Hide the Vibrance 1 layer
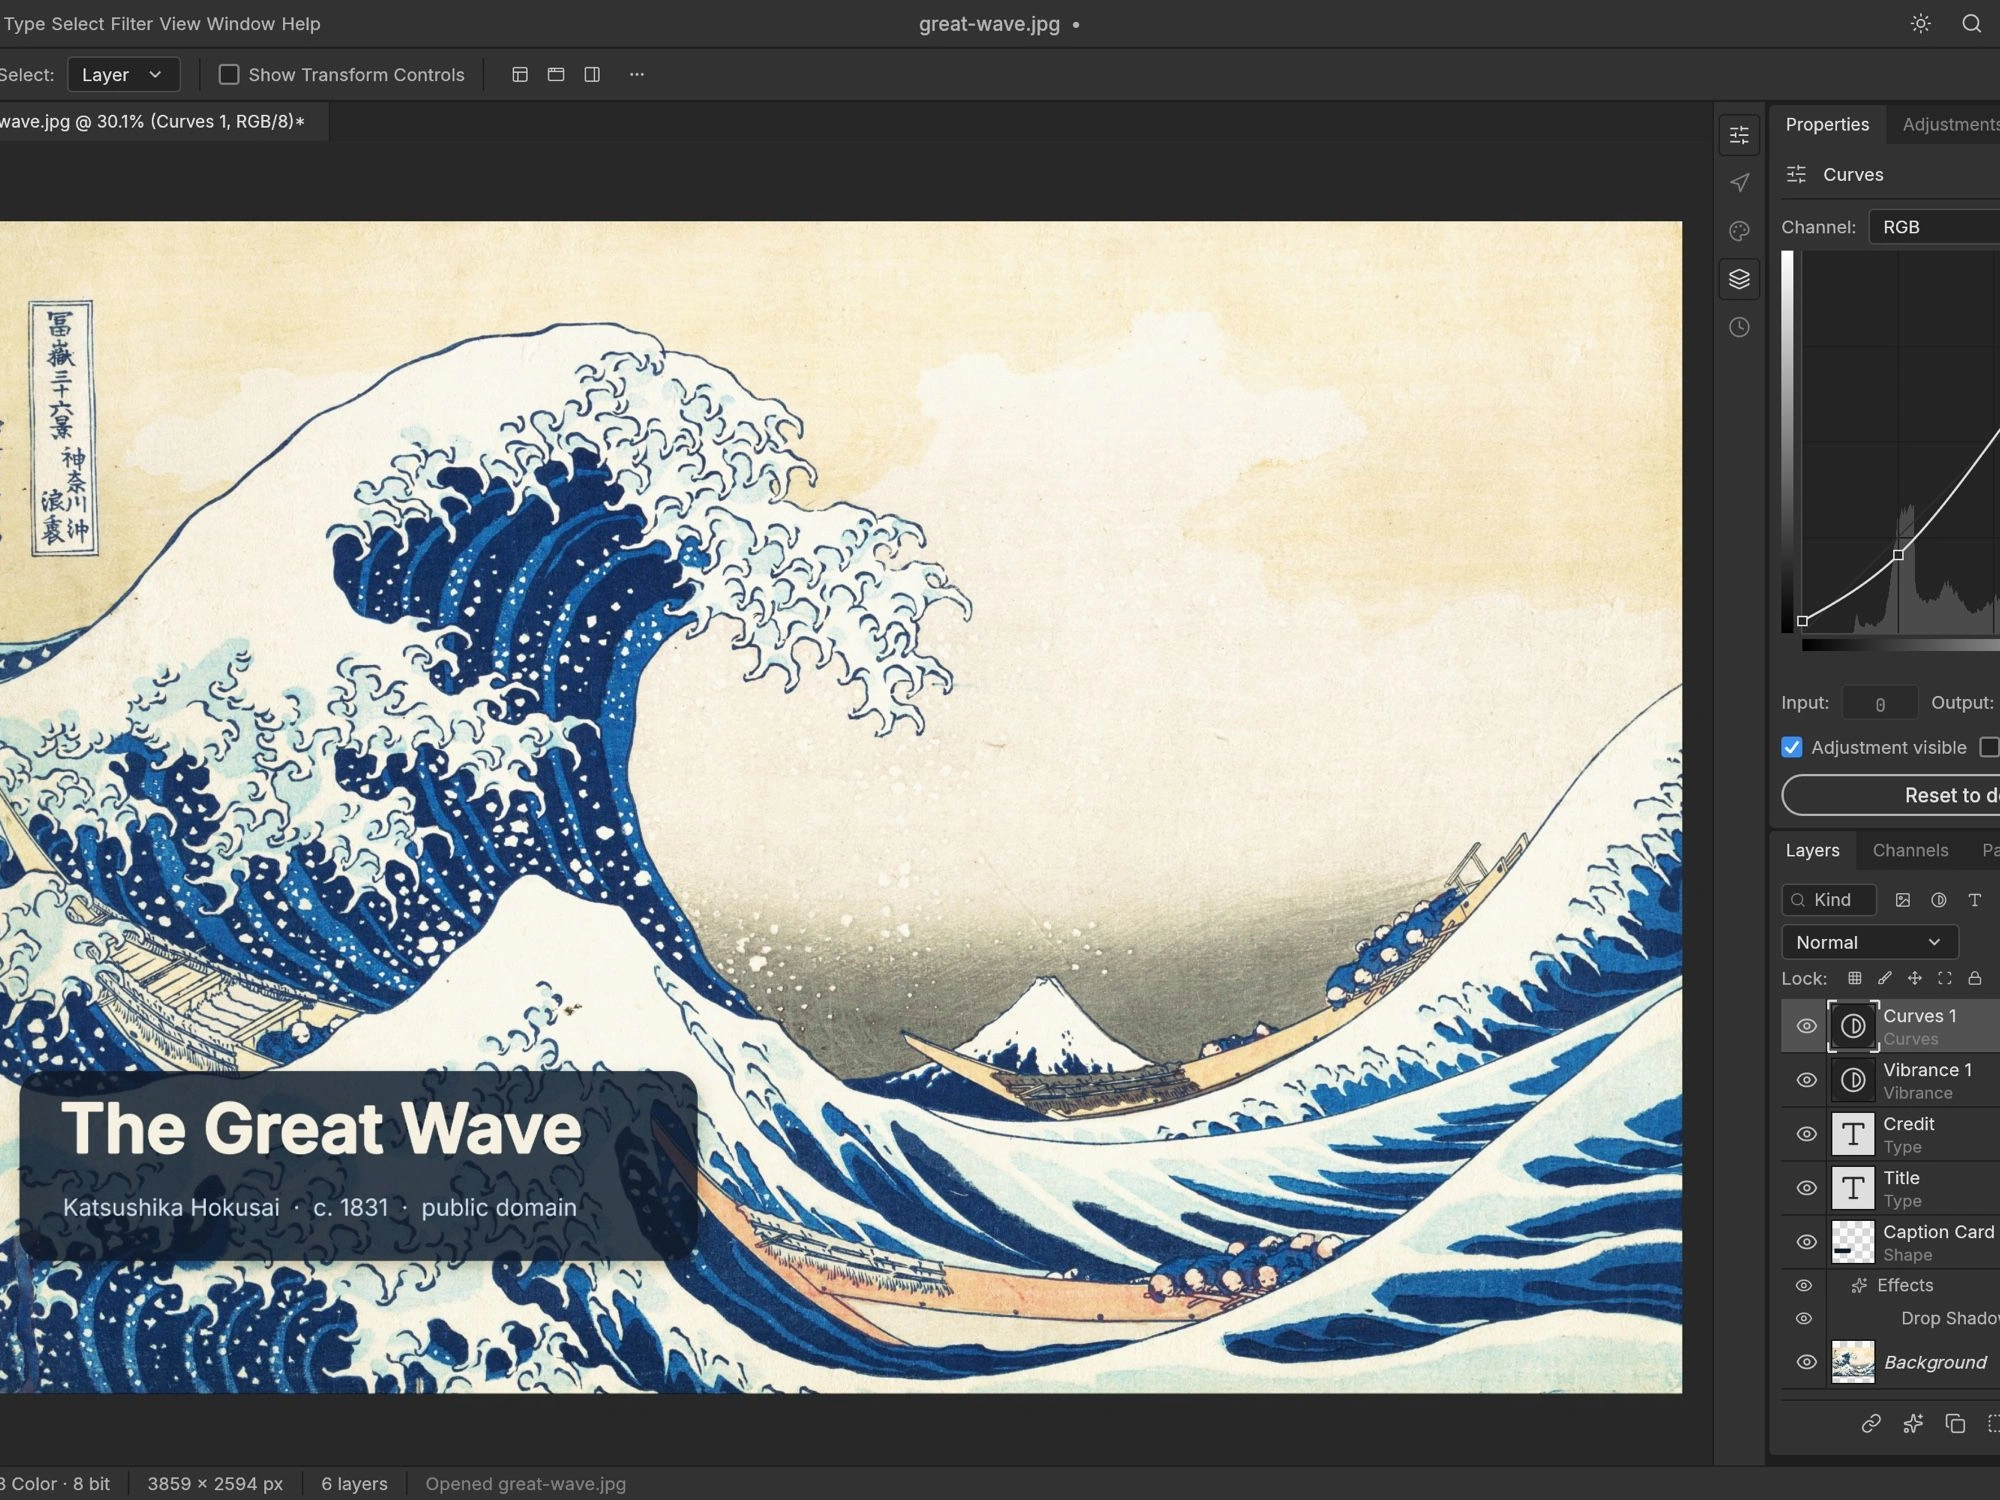The image size is (2000, 1500). tap(1806, 1080)
